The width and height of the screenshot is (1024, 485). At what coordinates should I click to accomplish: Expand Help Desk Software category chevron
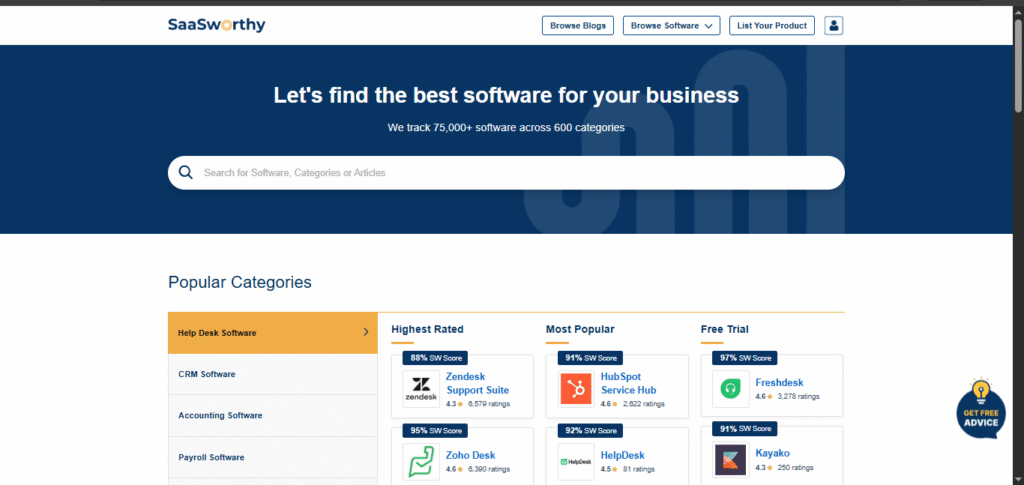(x=366, y=332)
